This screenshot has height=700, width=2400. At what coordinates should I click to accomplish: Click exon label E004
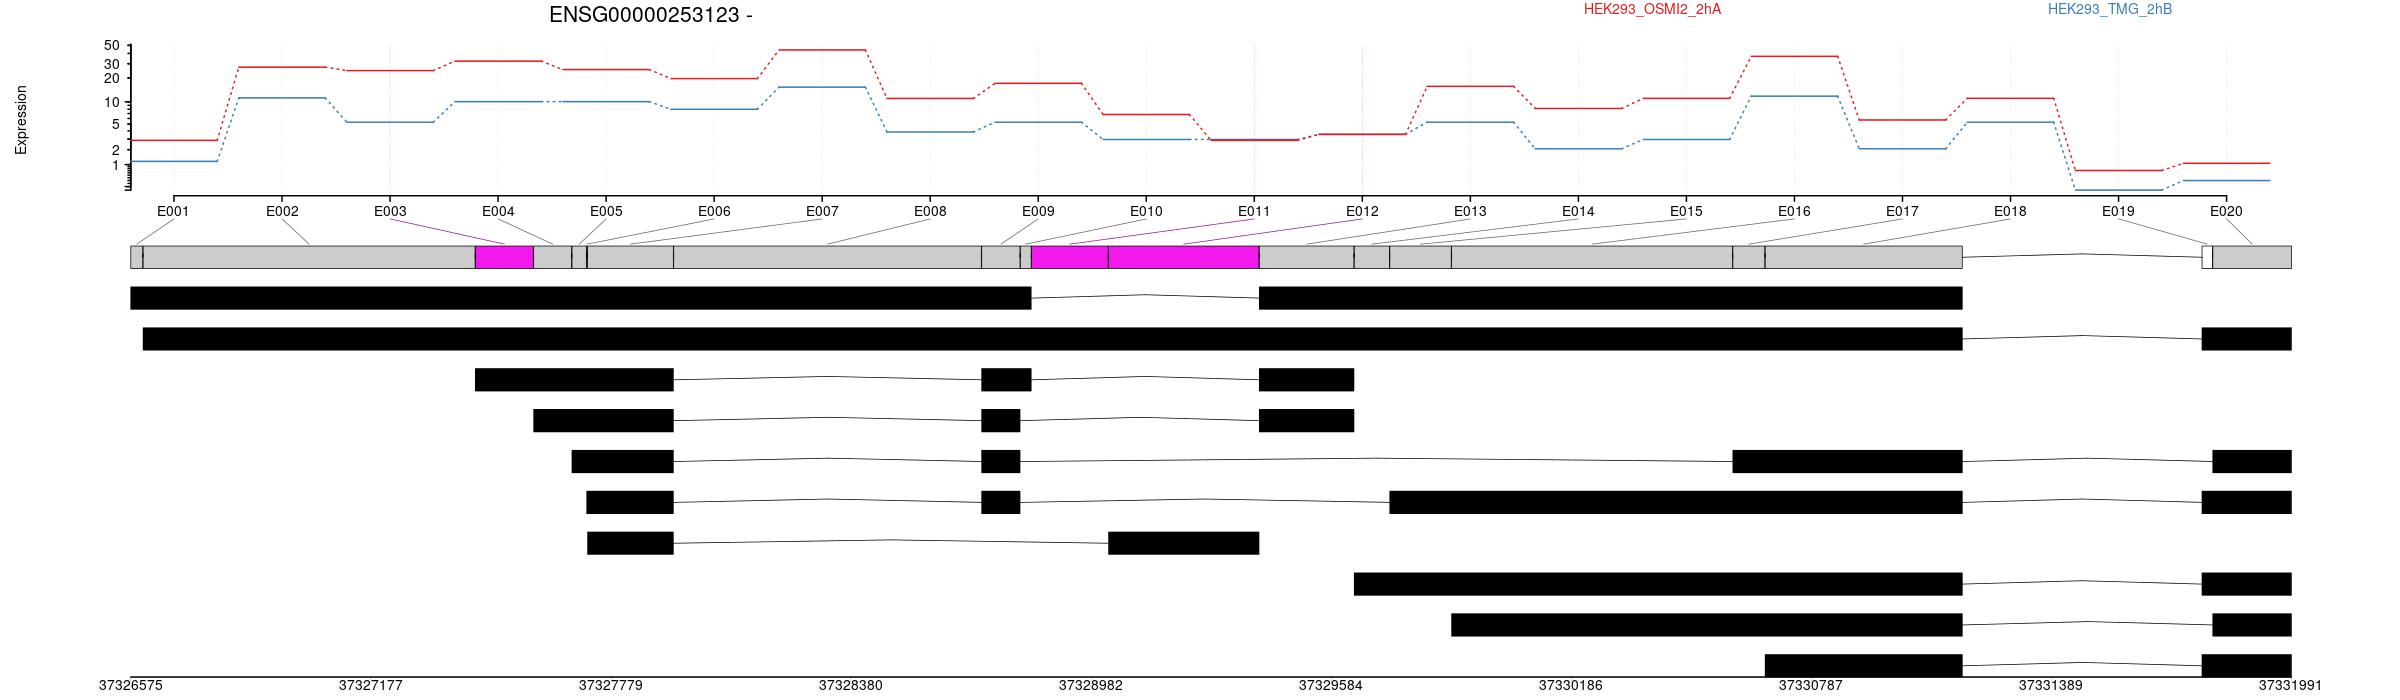pos(498,211)
